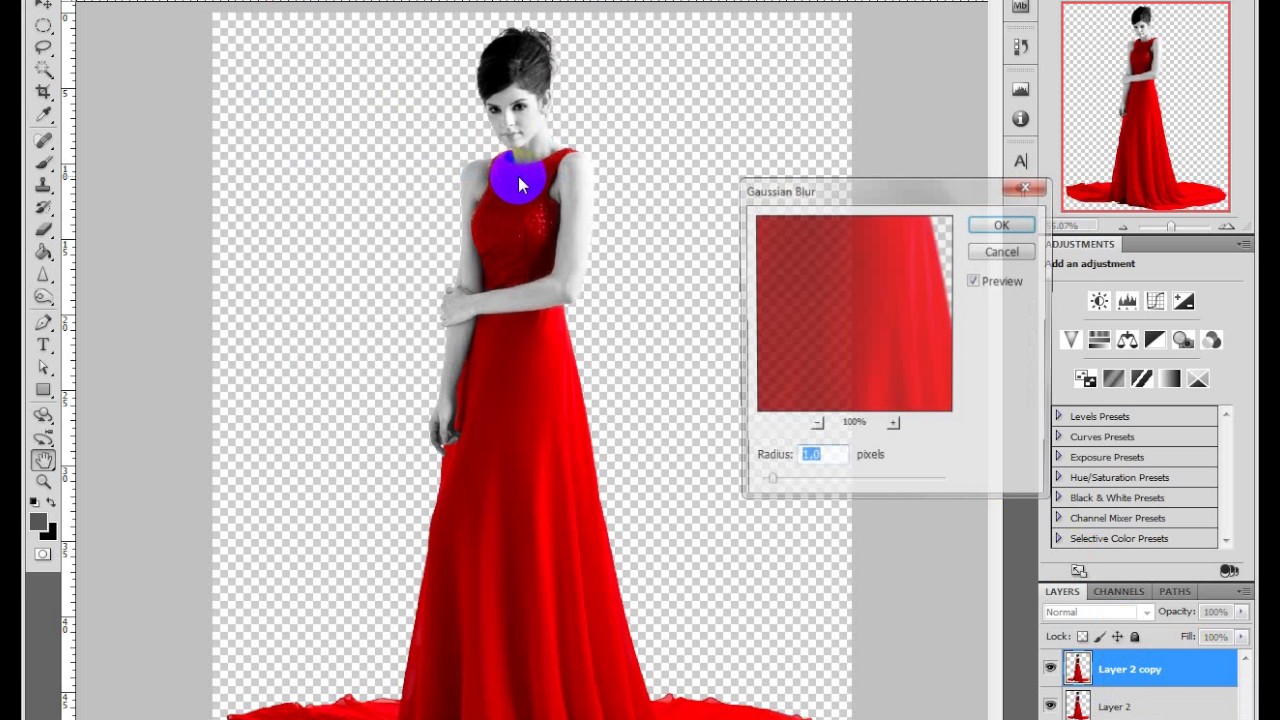Viewport: 1280px width, 720px height.
Task: Select the Rectangle shape tool
Action: click(43, 389)
